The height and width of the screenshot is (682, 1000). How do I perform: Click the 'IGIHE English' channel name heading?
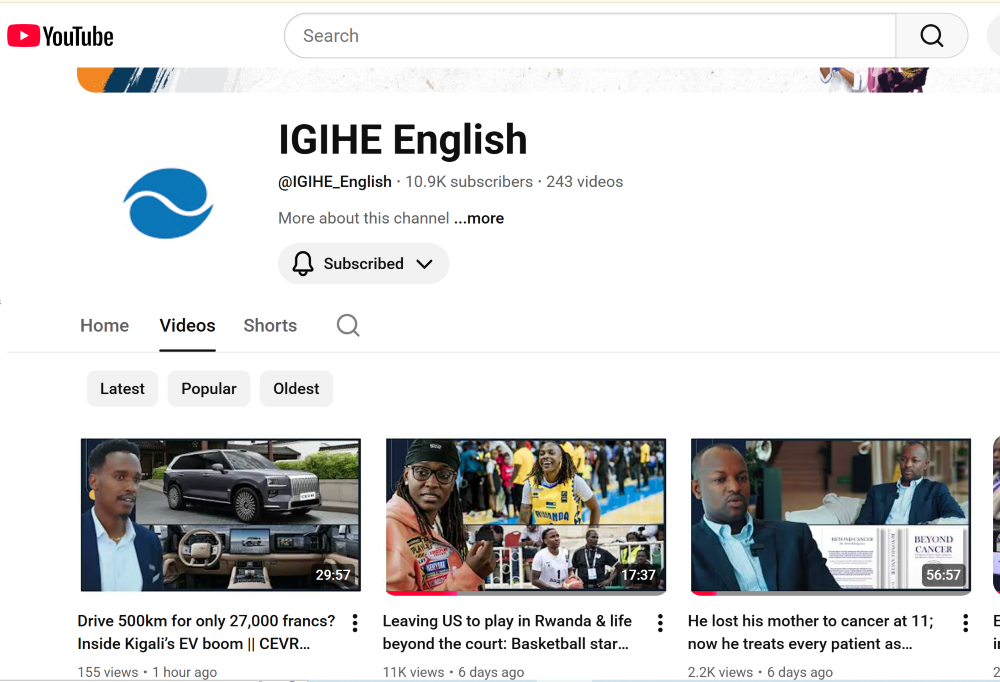(x=403, y=139)
